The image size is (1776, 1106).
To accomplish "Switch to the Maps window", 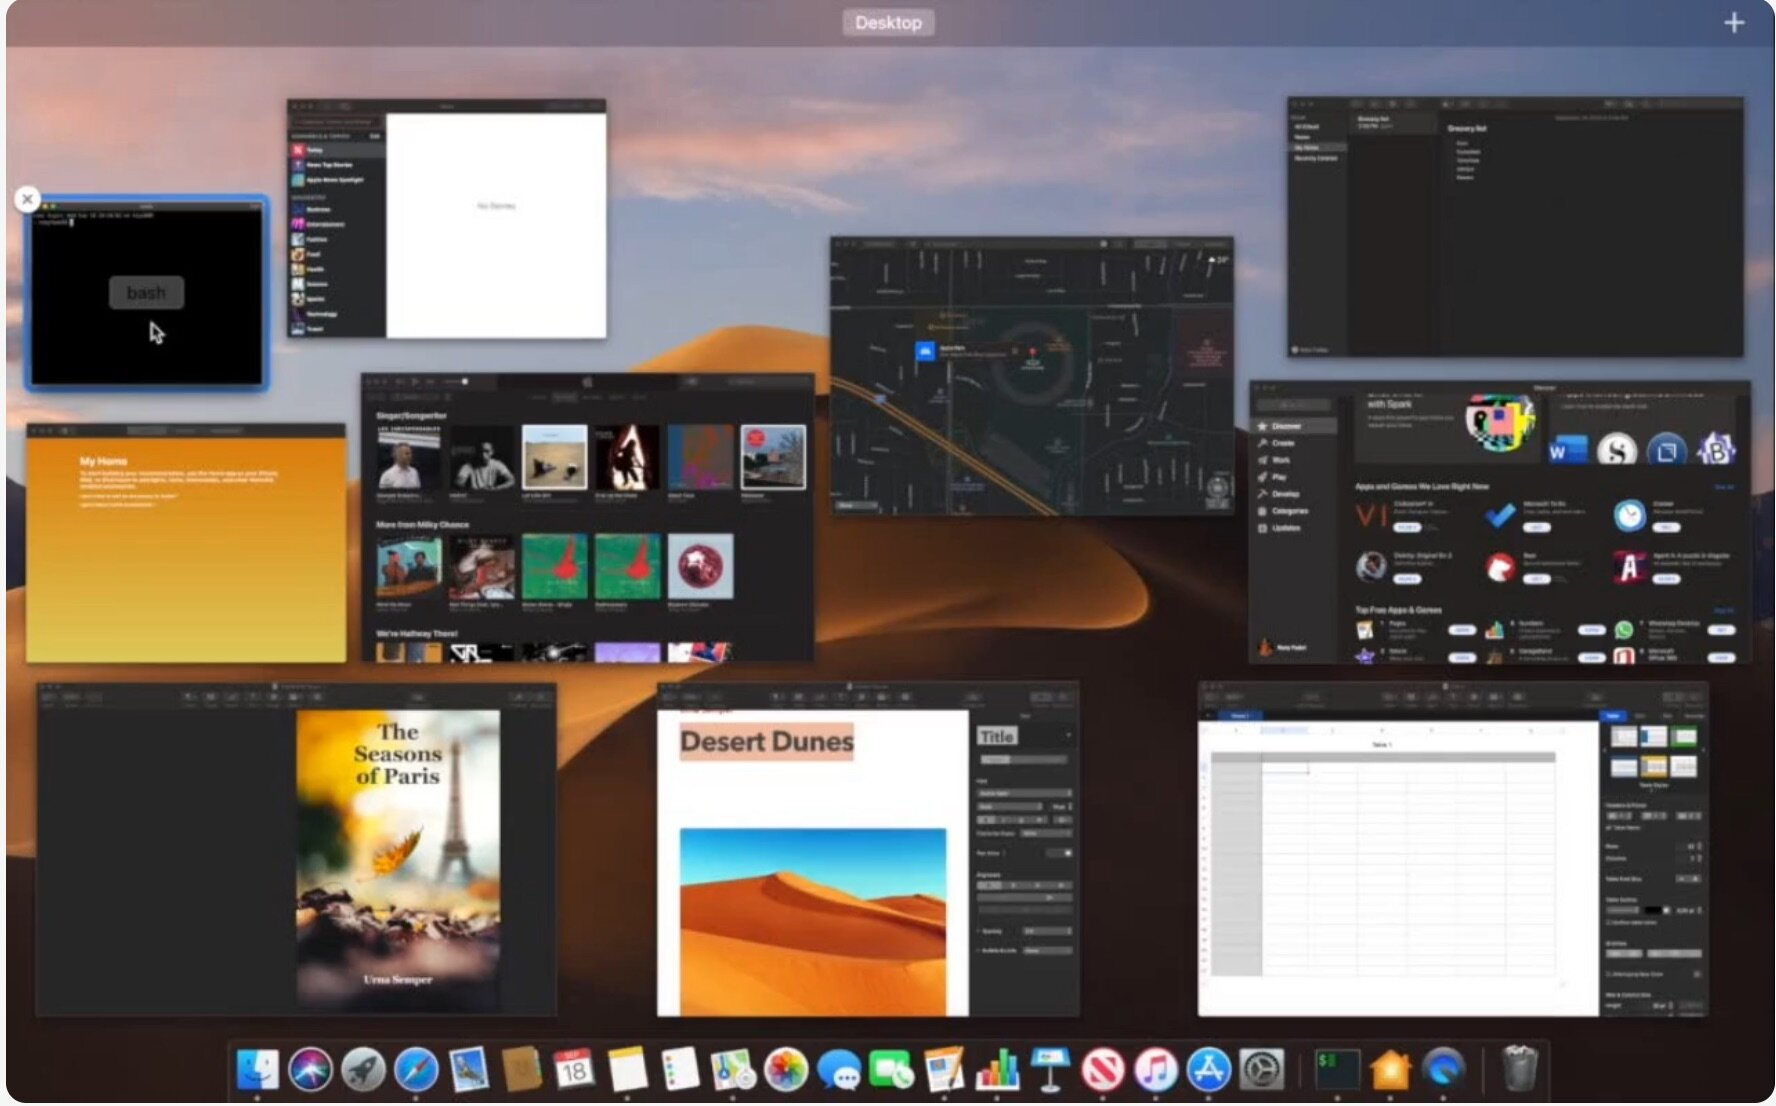I will (x=1031, y=376).
